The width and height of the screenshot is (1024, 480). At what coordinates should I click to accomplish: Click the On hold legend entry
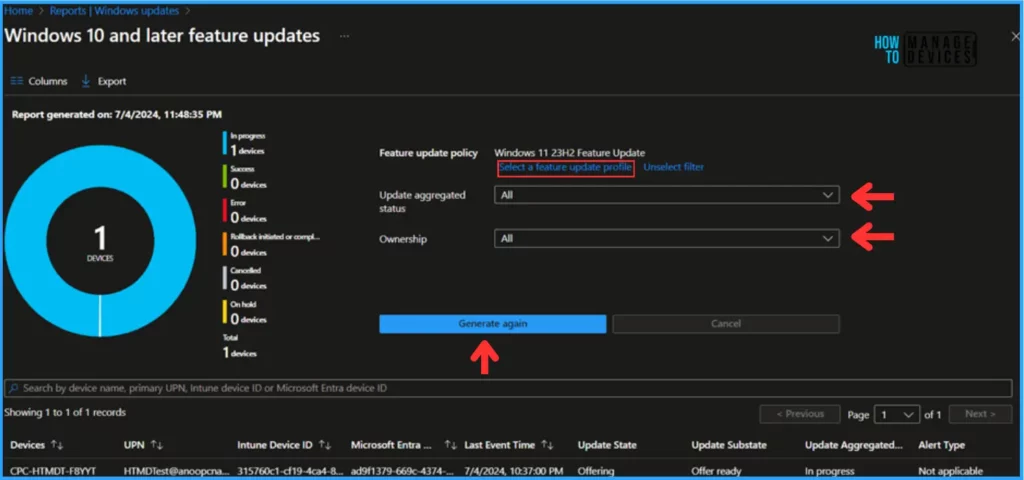point(245,313)
